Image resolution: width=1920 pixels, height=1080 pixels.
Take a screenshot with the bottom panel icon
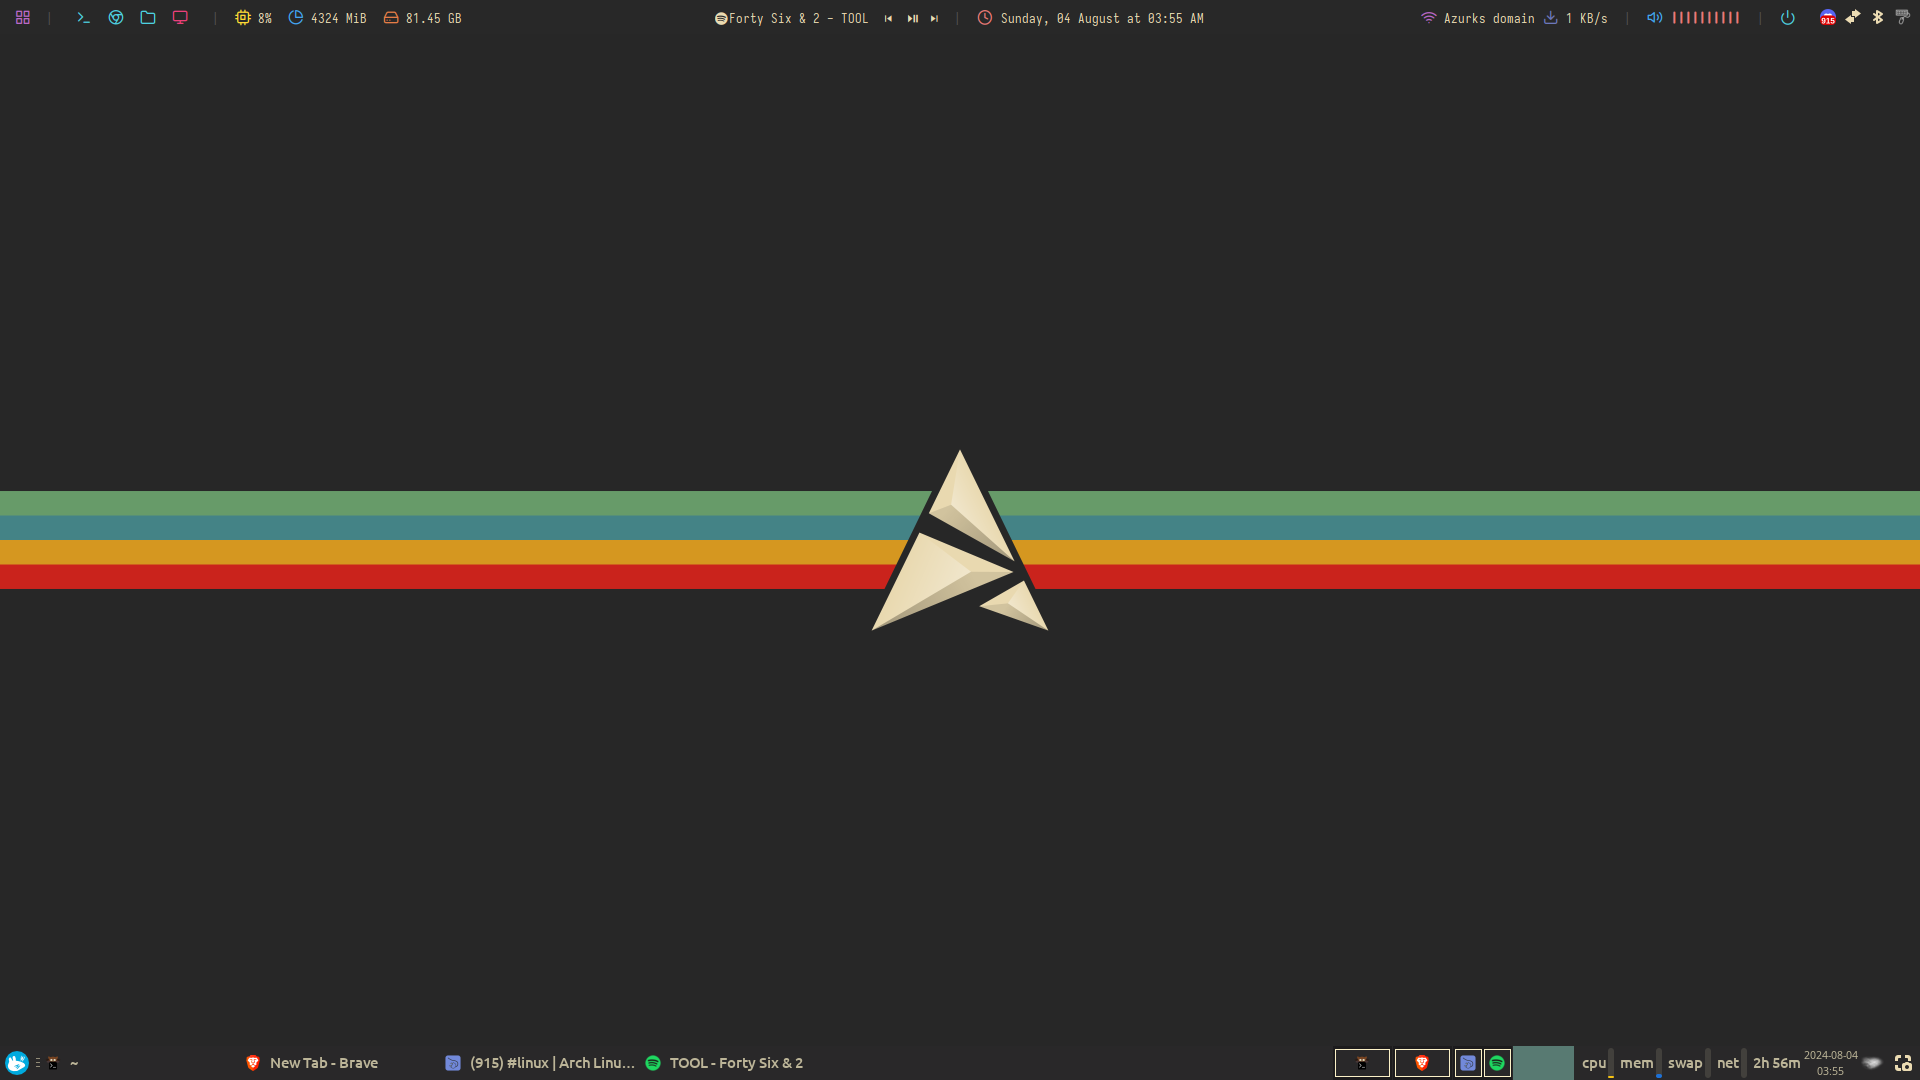(1903, 1063)
